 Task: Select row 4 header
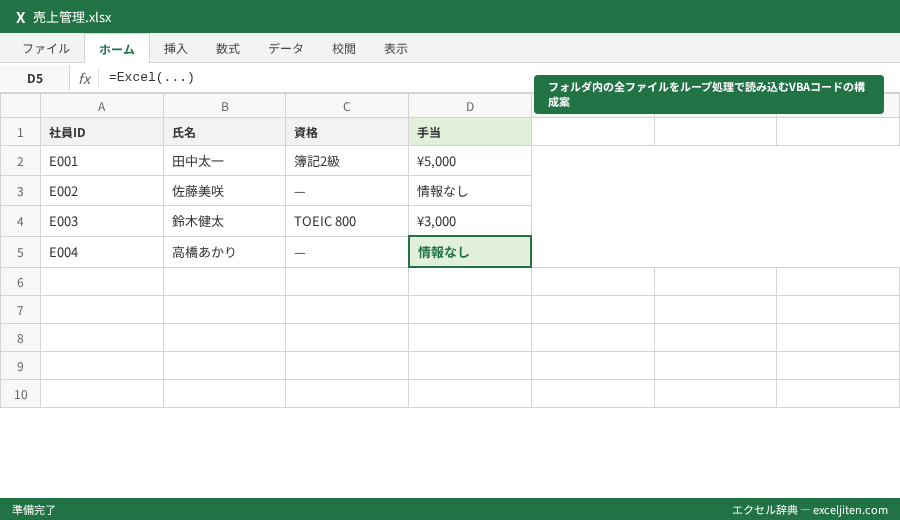point(20,221)
